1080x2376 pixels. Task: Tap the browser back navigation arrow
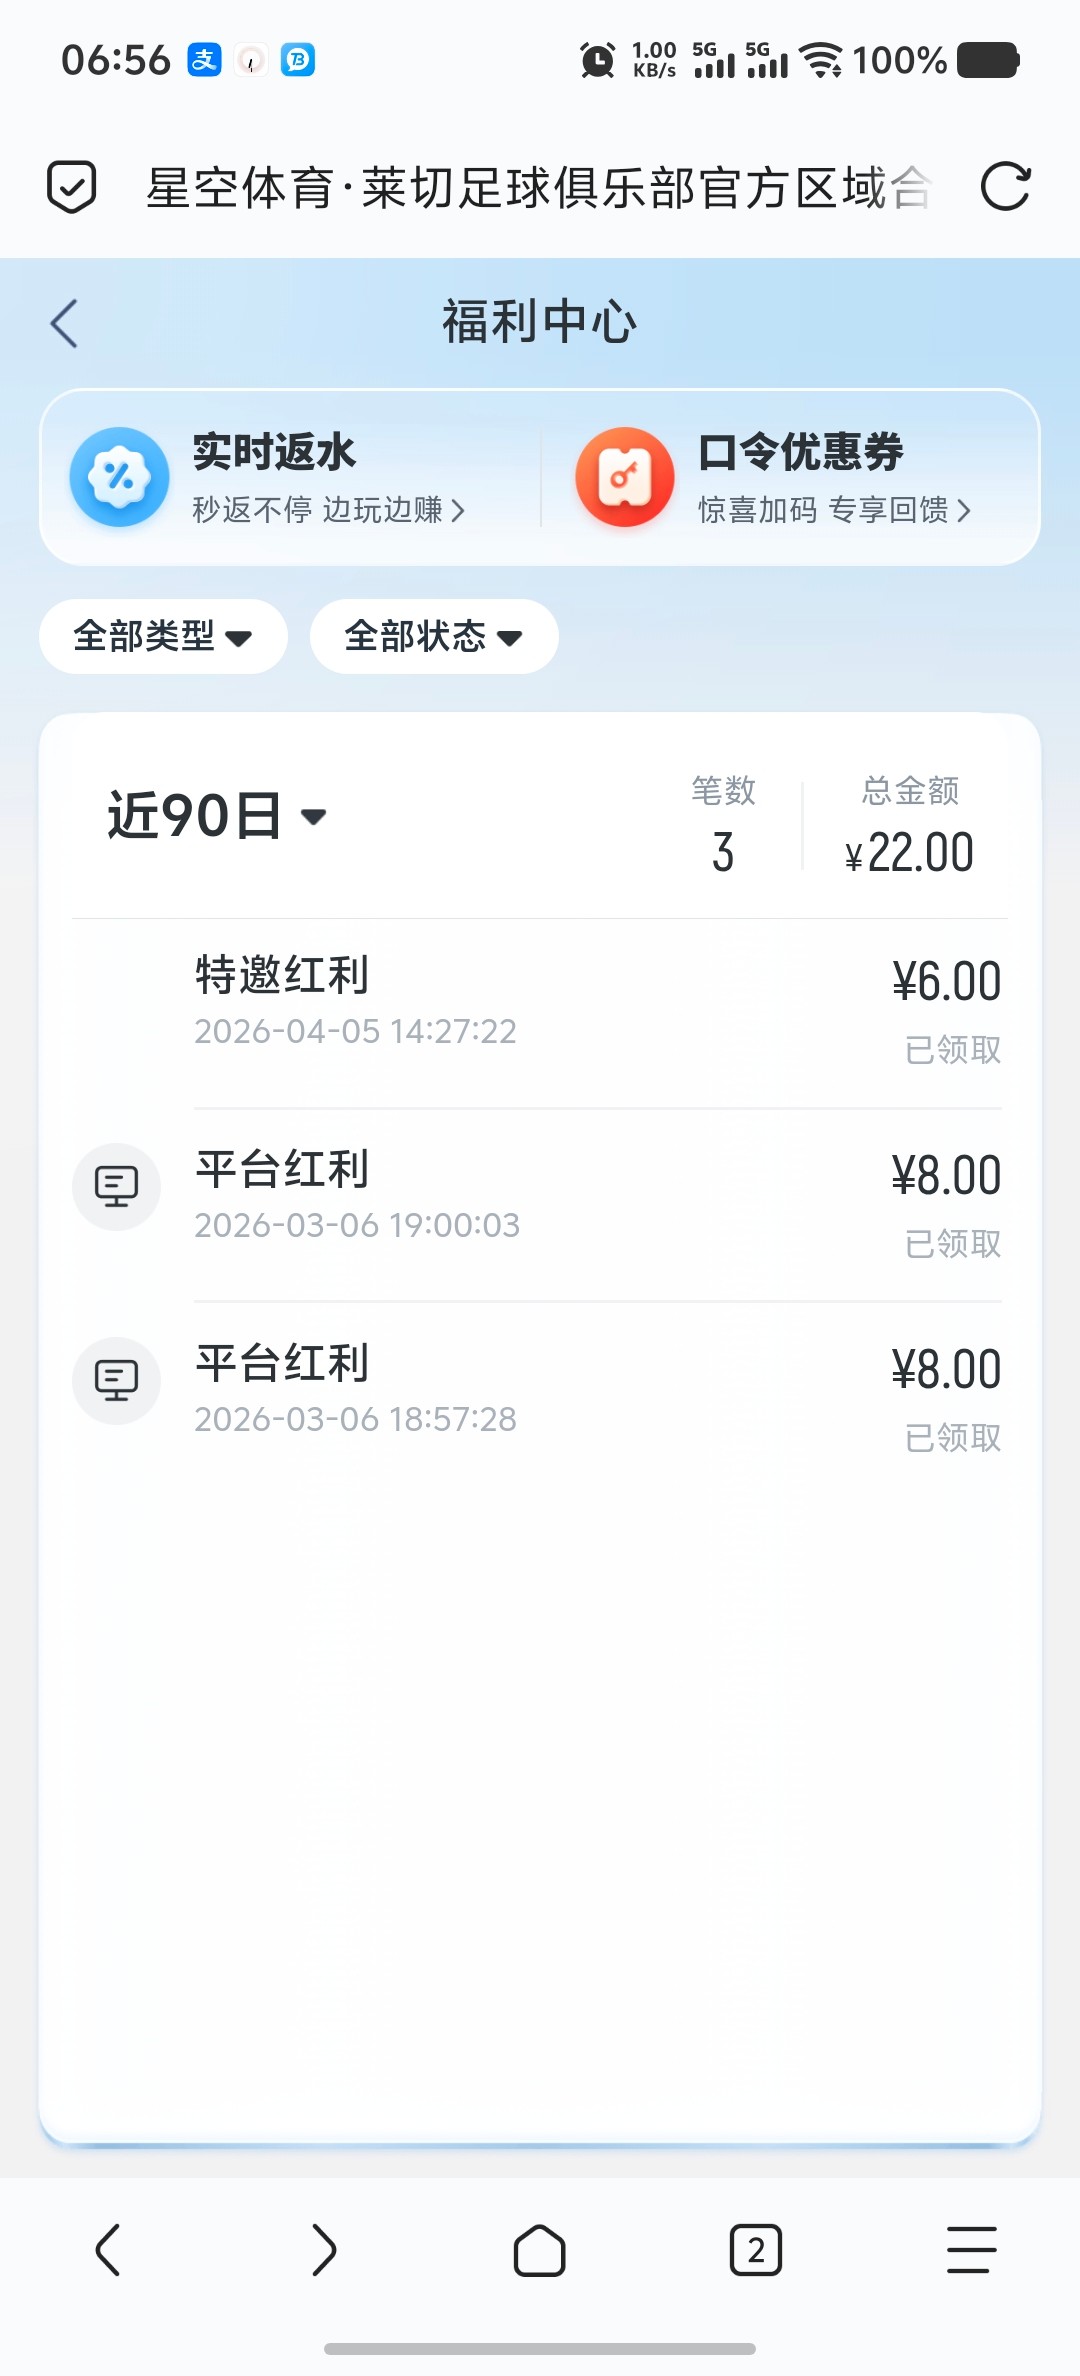(108, 2251)
